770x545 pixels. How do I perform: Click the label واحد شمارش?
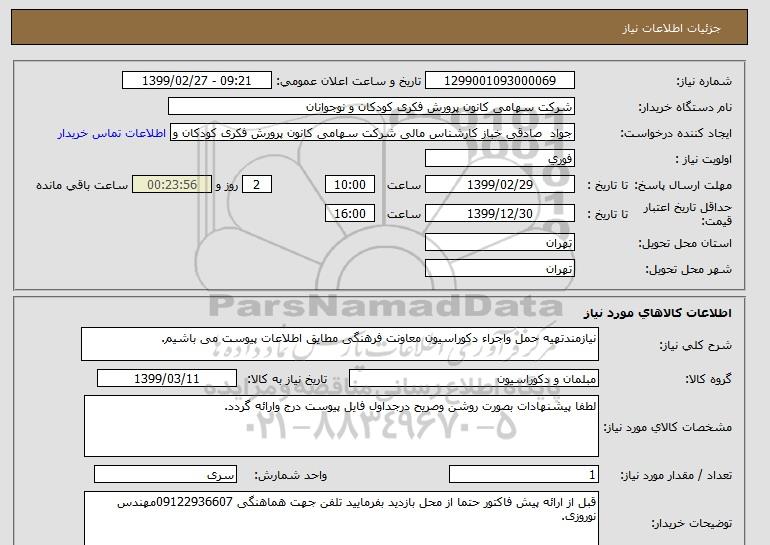(x=291, y=475)
